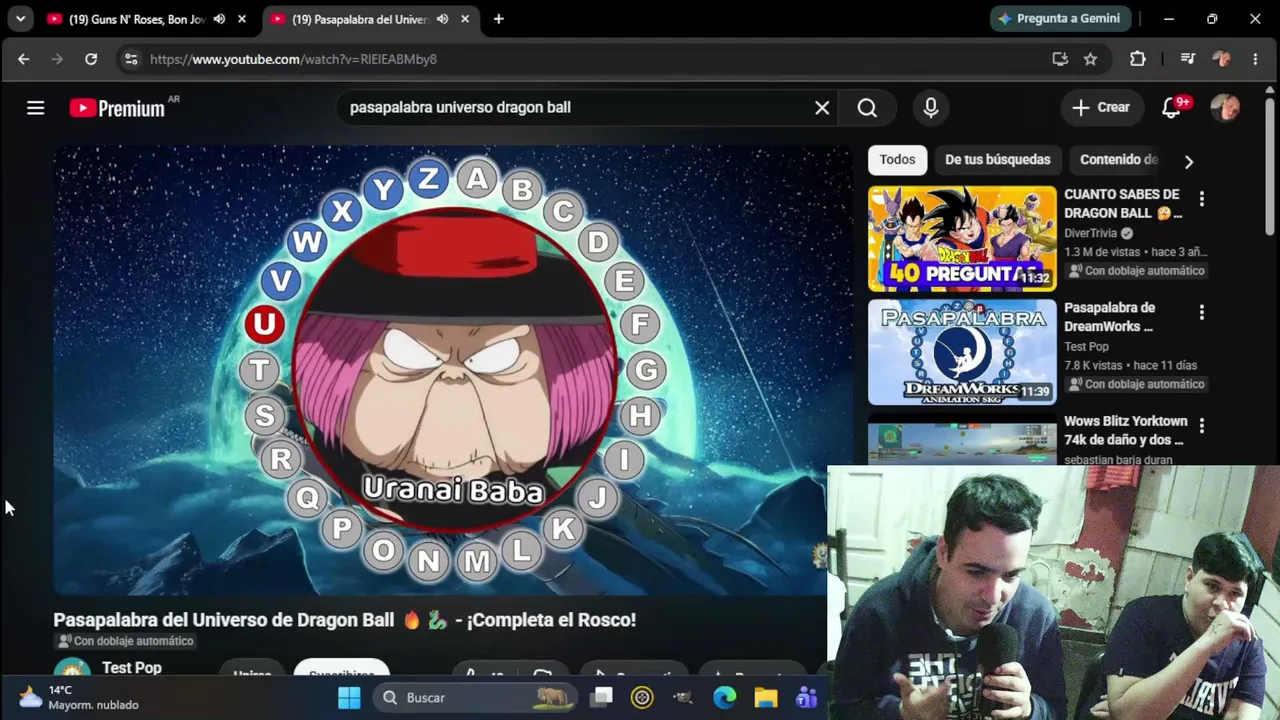
Task: Open options for Wows Blitz Yorktown video
Action: click(1202, 426)
